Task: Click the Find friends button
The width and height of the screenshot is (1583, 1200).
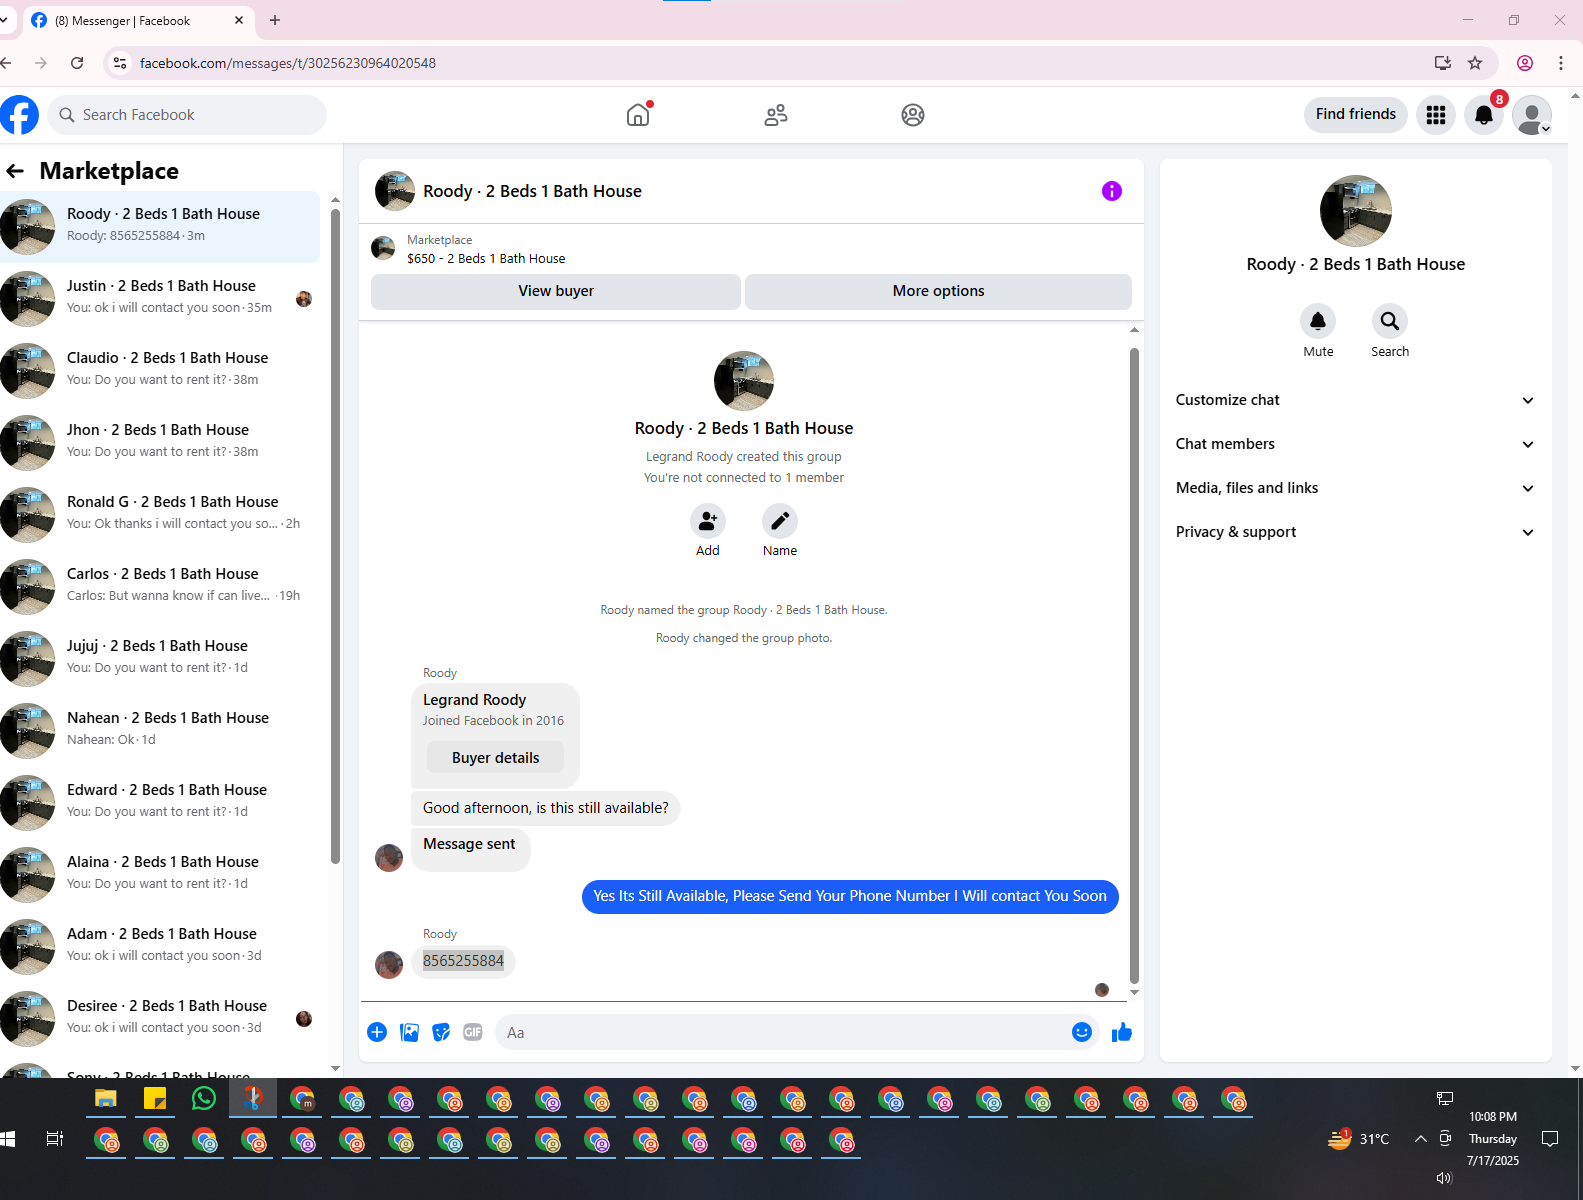Action: (x=1356, y=114)
